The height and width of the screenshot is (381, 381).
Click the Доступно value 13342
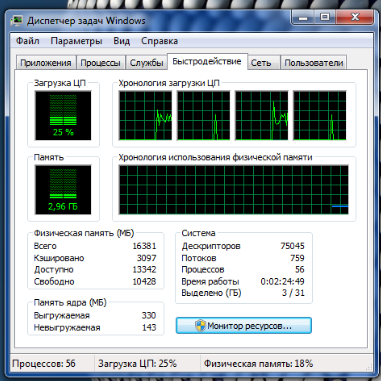(x=144, y=269)
